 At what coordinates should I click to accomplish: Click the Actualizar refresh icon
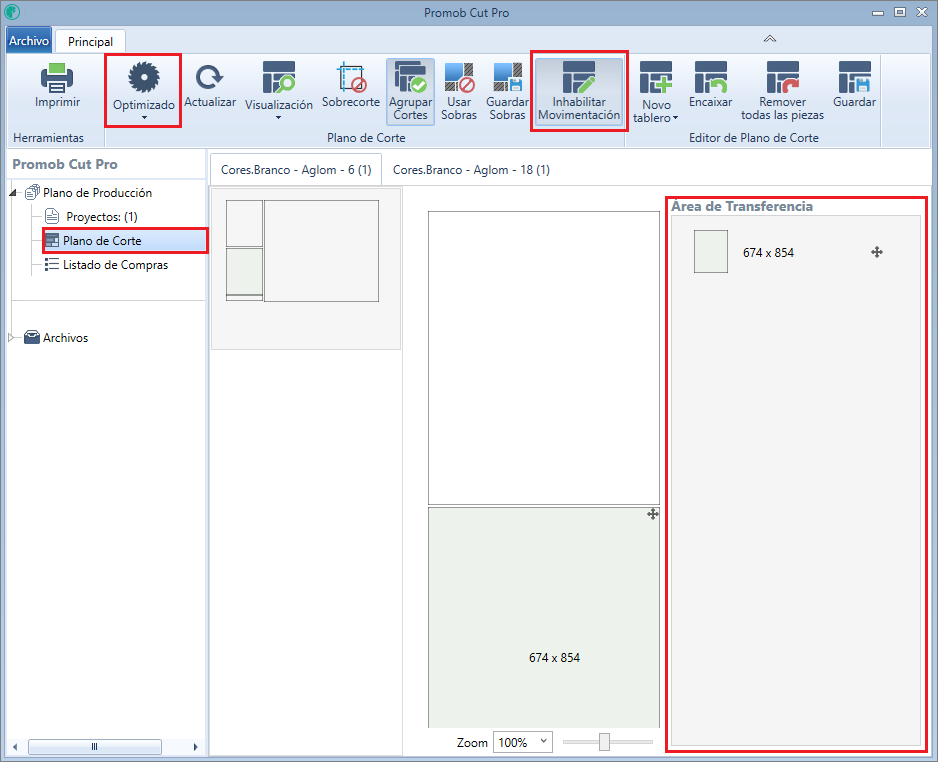click(209, 78)
